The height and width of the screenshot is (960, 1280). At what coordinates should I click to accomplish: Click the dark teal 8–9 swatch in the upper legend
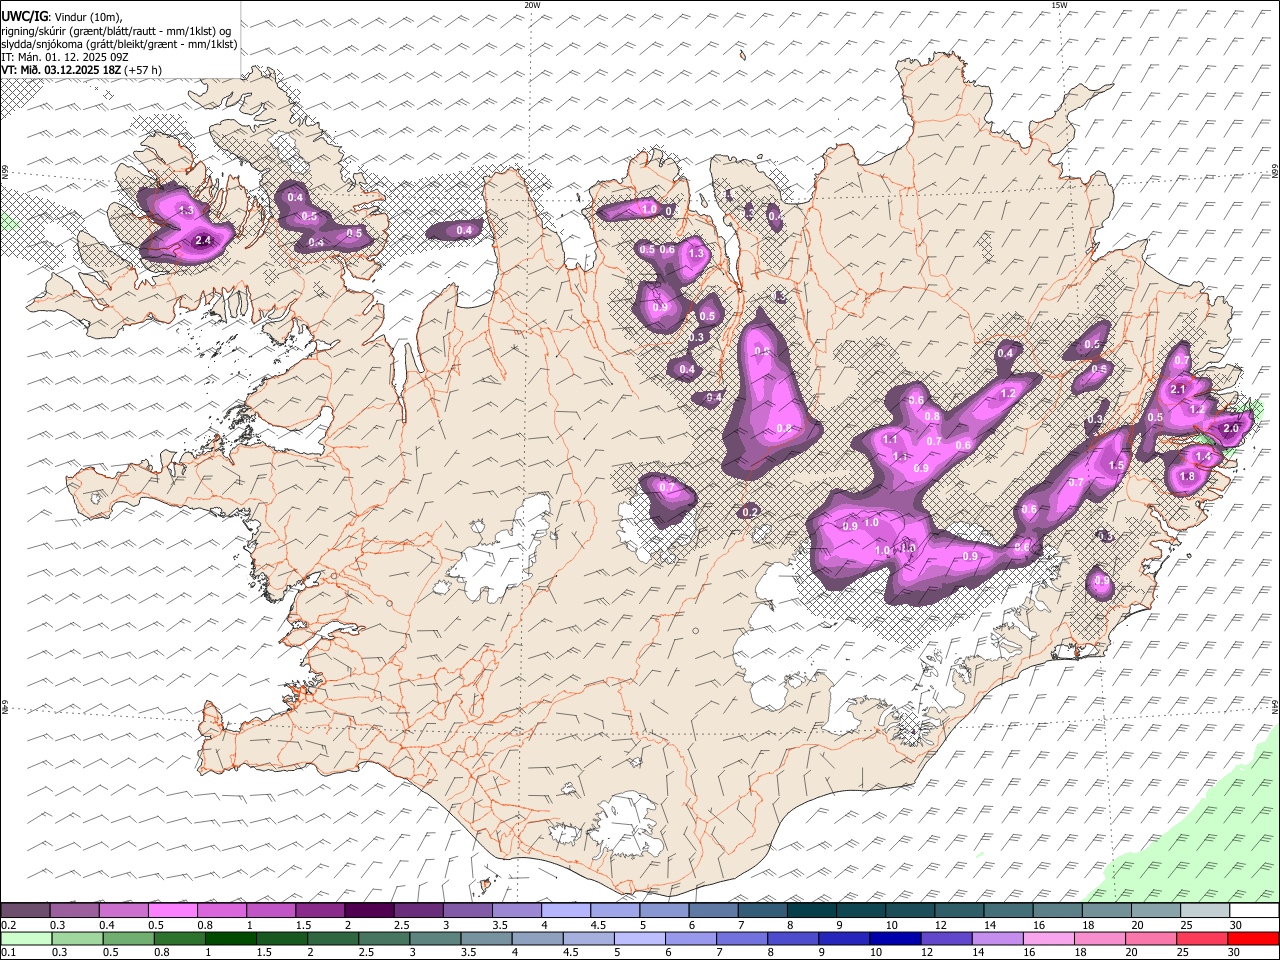tap(812, 911)
